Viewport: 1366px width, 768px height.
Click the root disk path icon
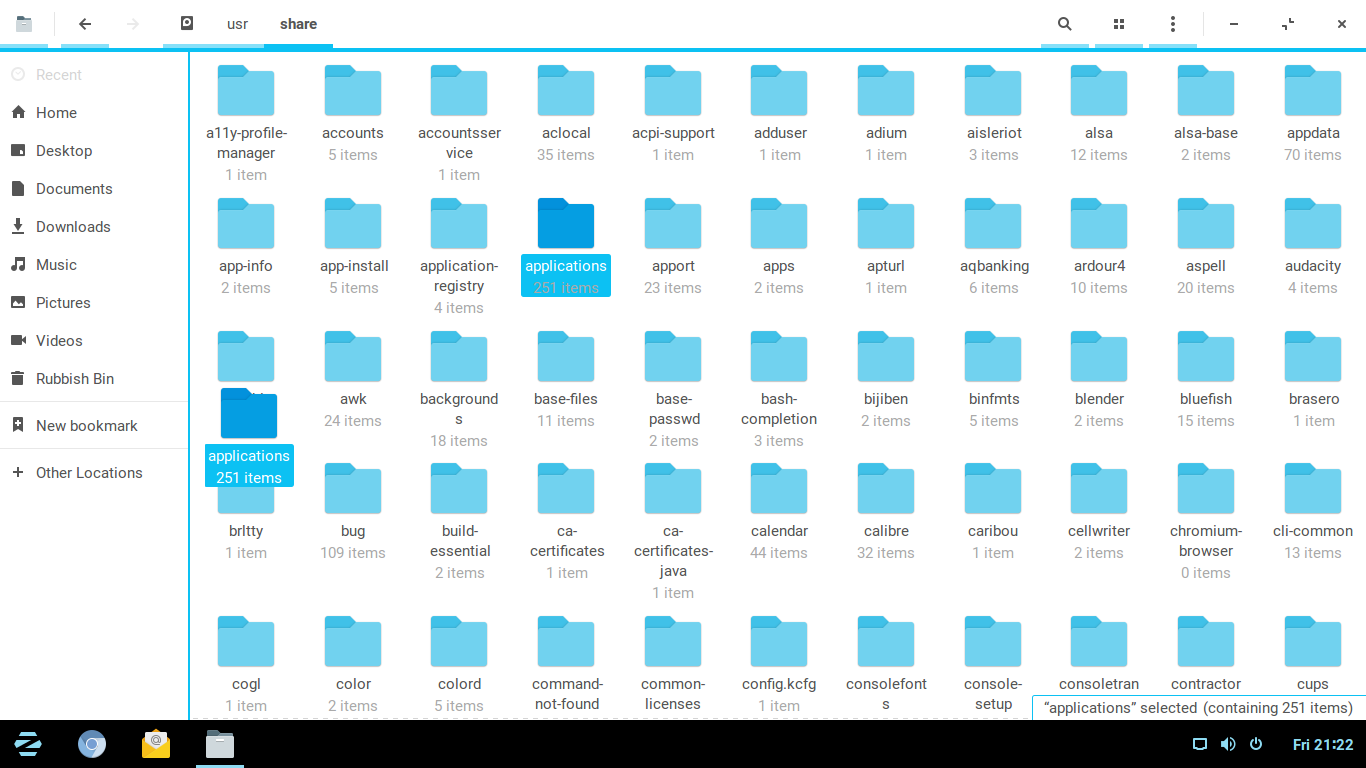(186, 24)
